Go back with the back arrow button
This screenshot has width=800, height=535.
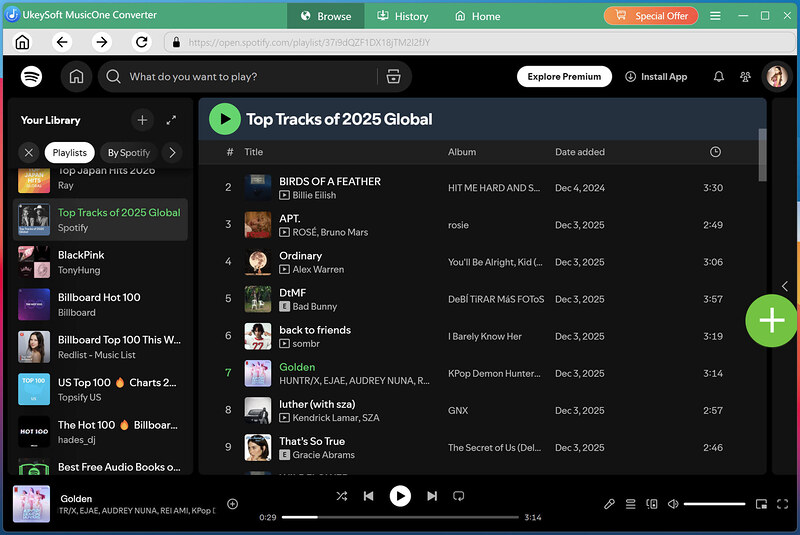click(62, 42)
